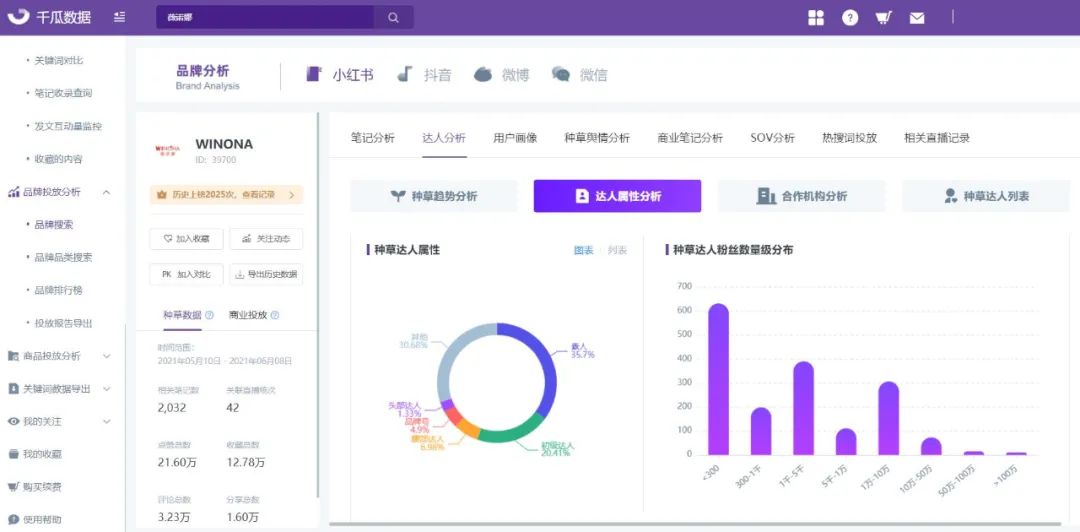The height and width of the screenshot is (532, 1080).
Task: Open the mail messages icon
Action: [917, 19]
